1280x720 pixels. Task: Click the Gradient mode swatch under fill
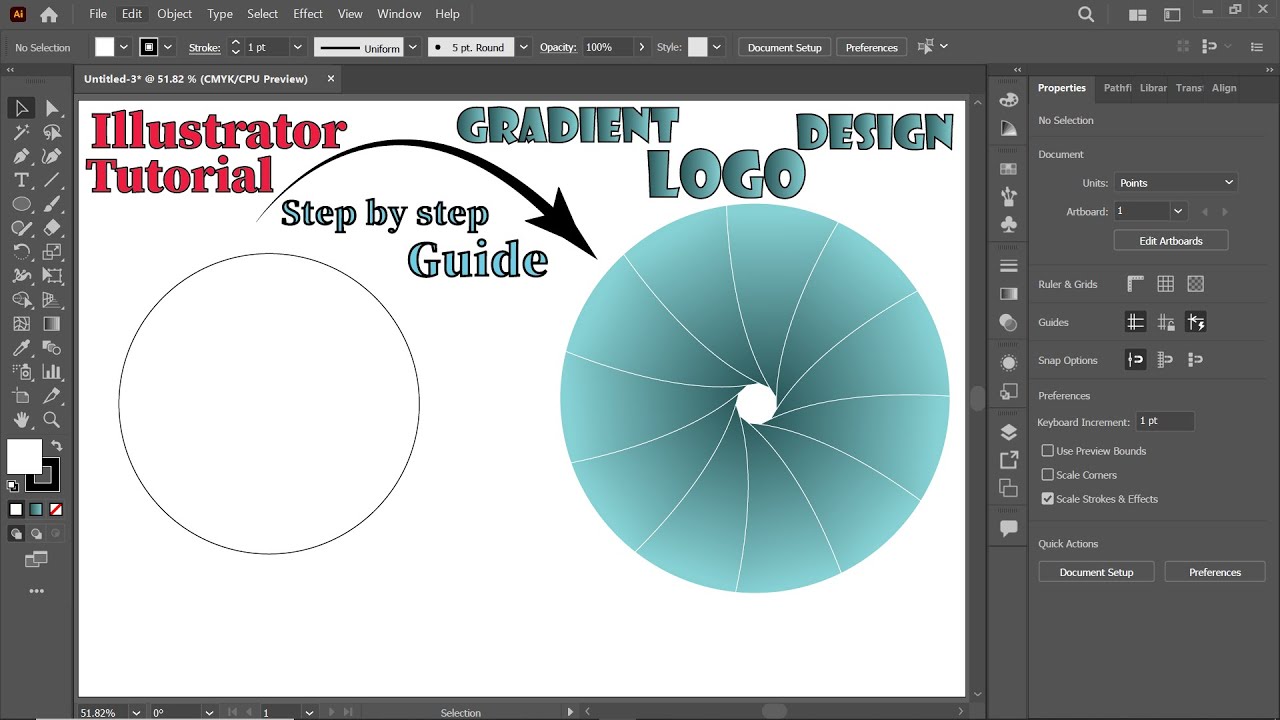click(x=36, y=509)
